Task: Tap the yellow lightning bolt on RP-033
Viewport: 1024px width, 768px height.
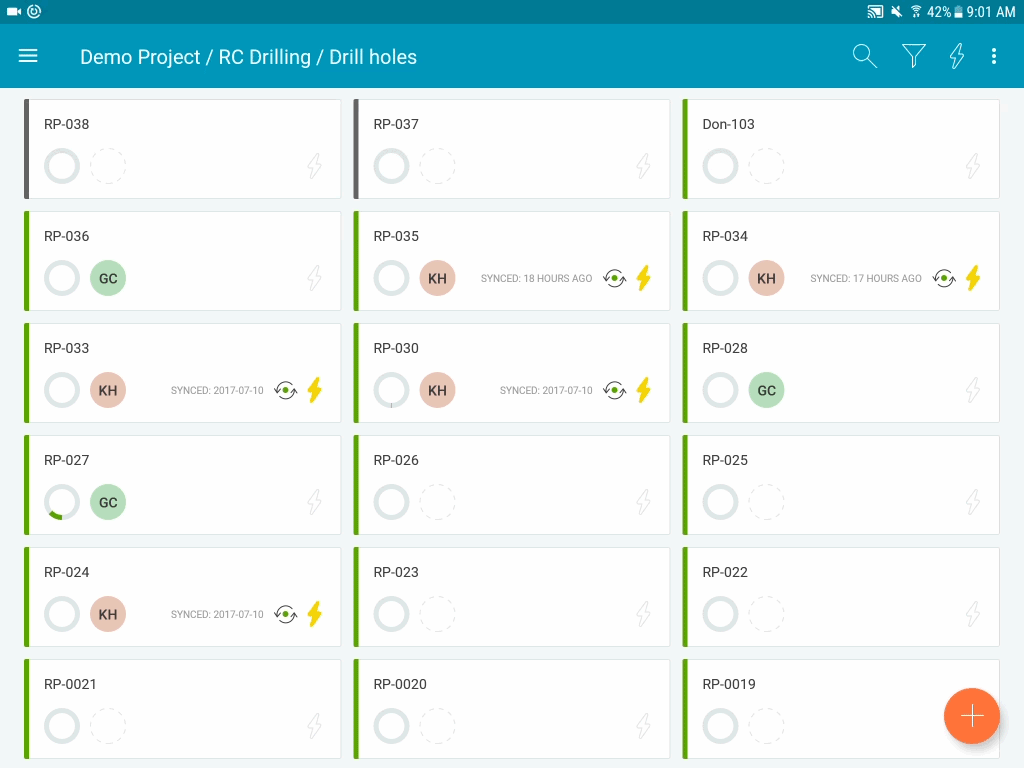Action: 314,390
